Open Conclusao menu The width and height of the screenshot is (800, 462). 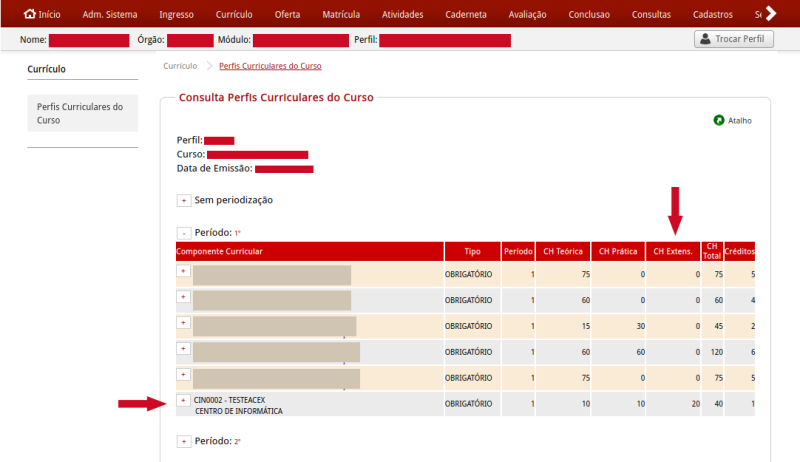point(589,14)
